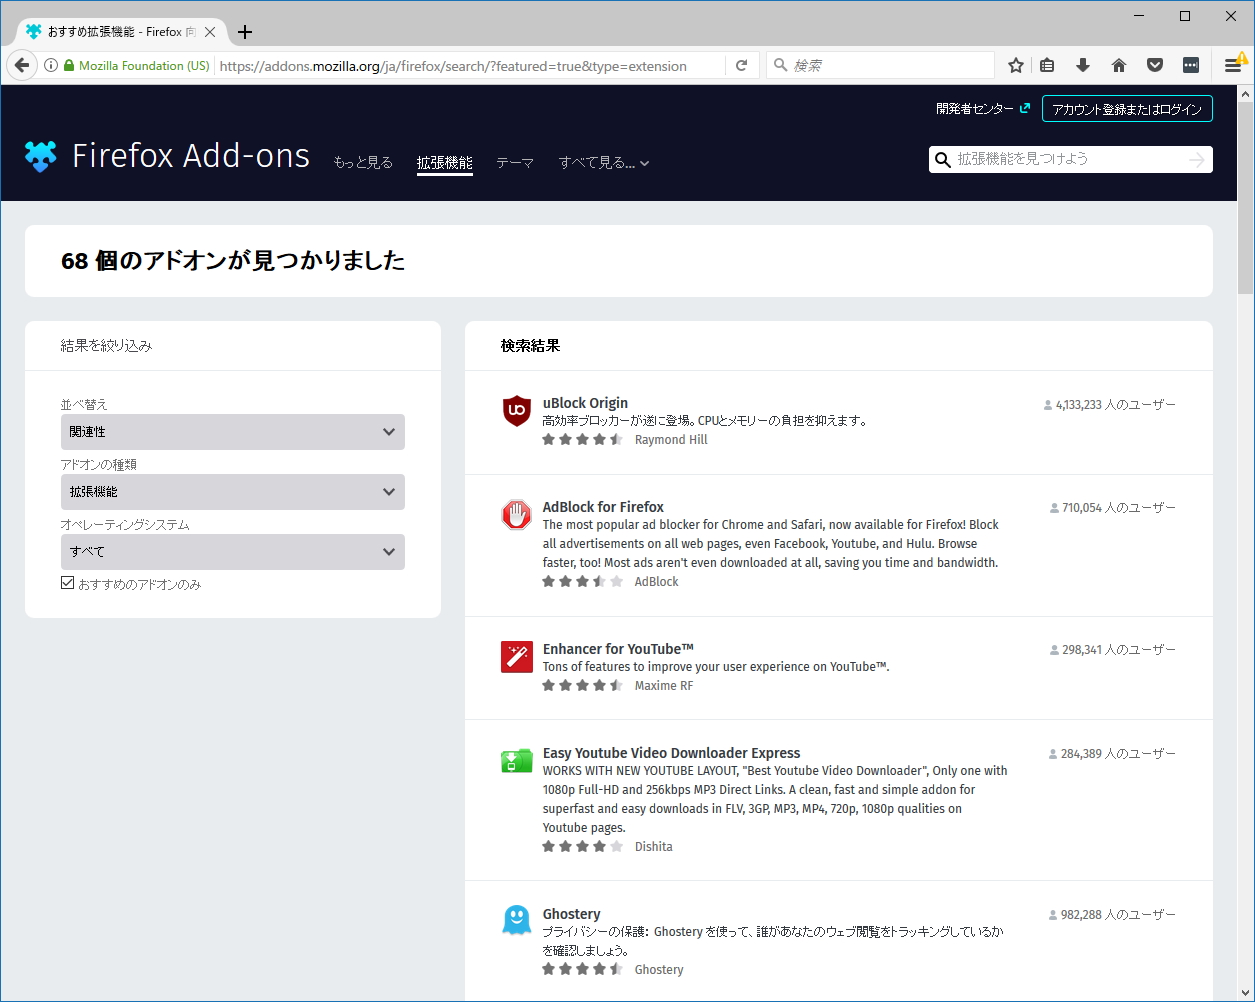Click uBlock Origin star rating
The image size is (1255, 1002).
[x=582, y=440]
